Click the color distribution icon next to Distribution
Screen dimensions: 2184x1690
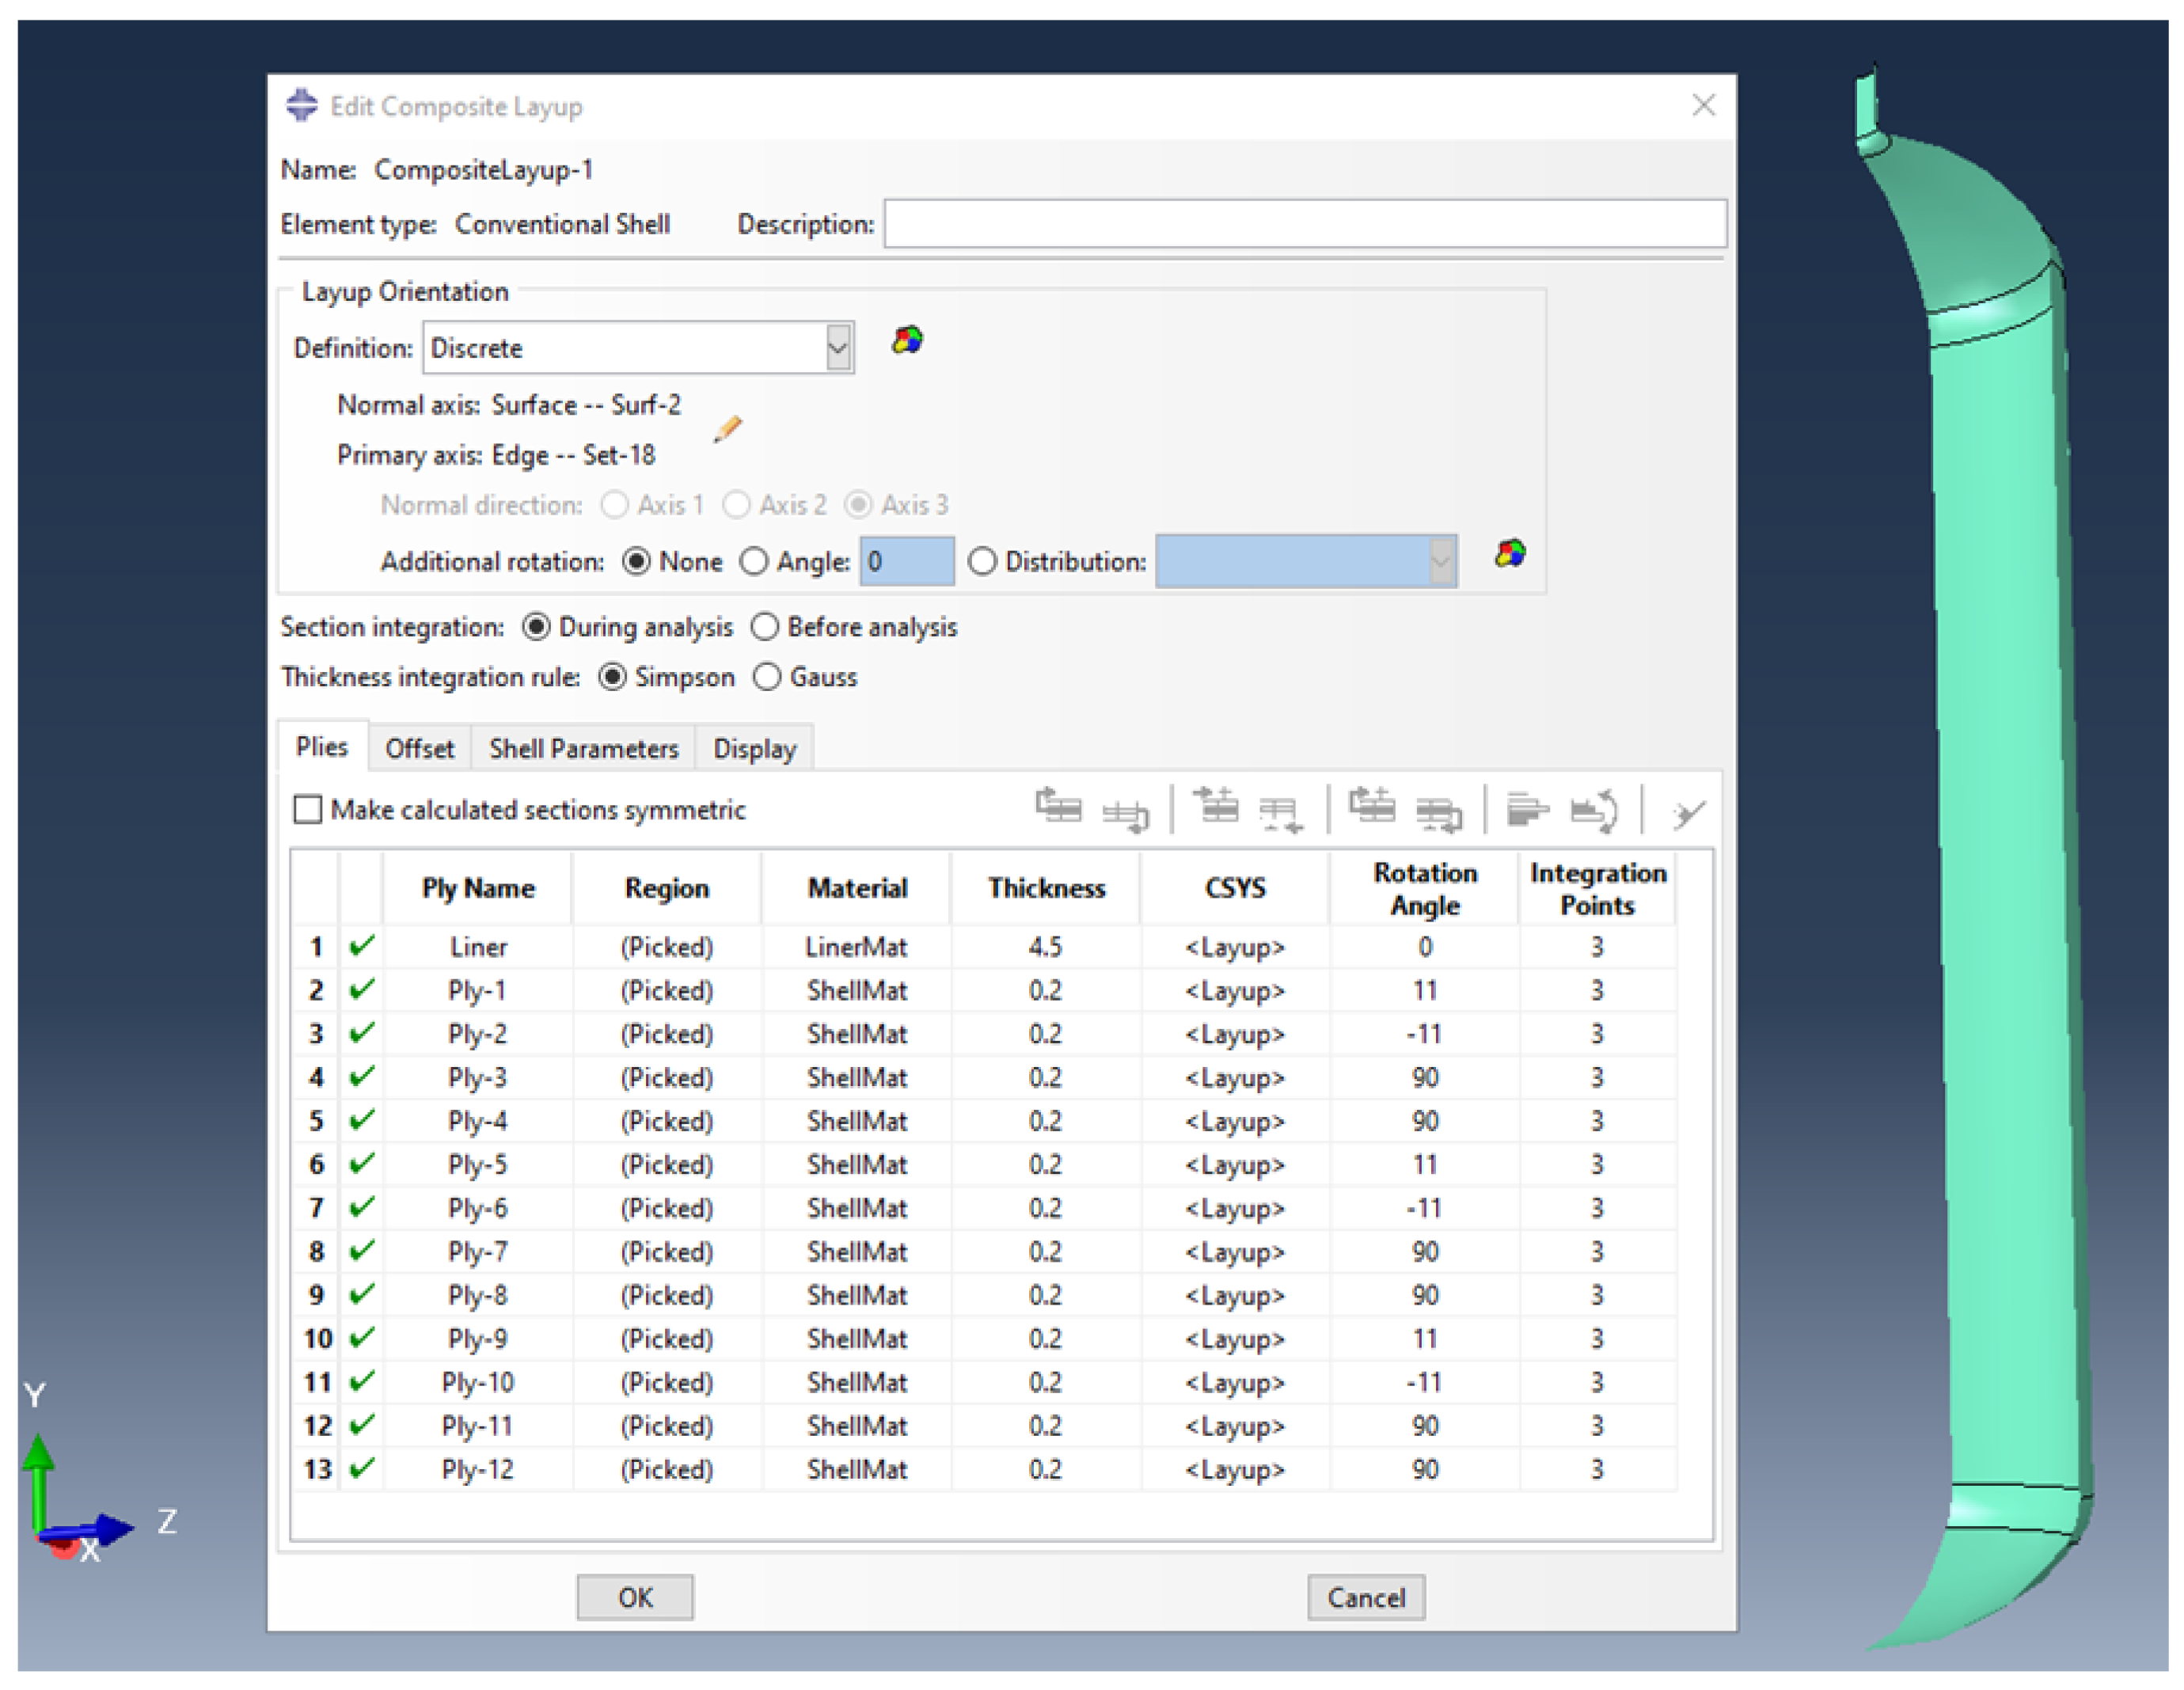coord(1510,553)
